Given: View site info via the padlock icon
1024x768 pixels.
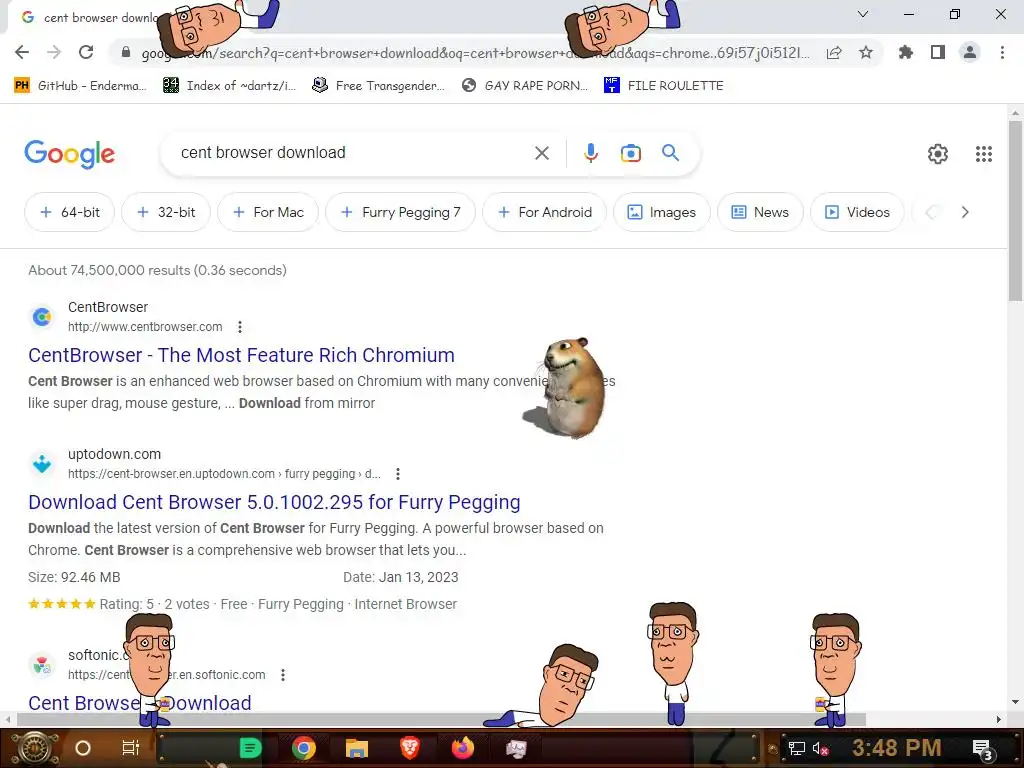Looking at the screenshot, I should tap(126, 52).
